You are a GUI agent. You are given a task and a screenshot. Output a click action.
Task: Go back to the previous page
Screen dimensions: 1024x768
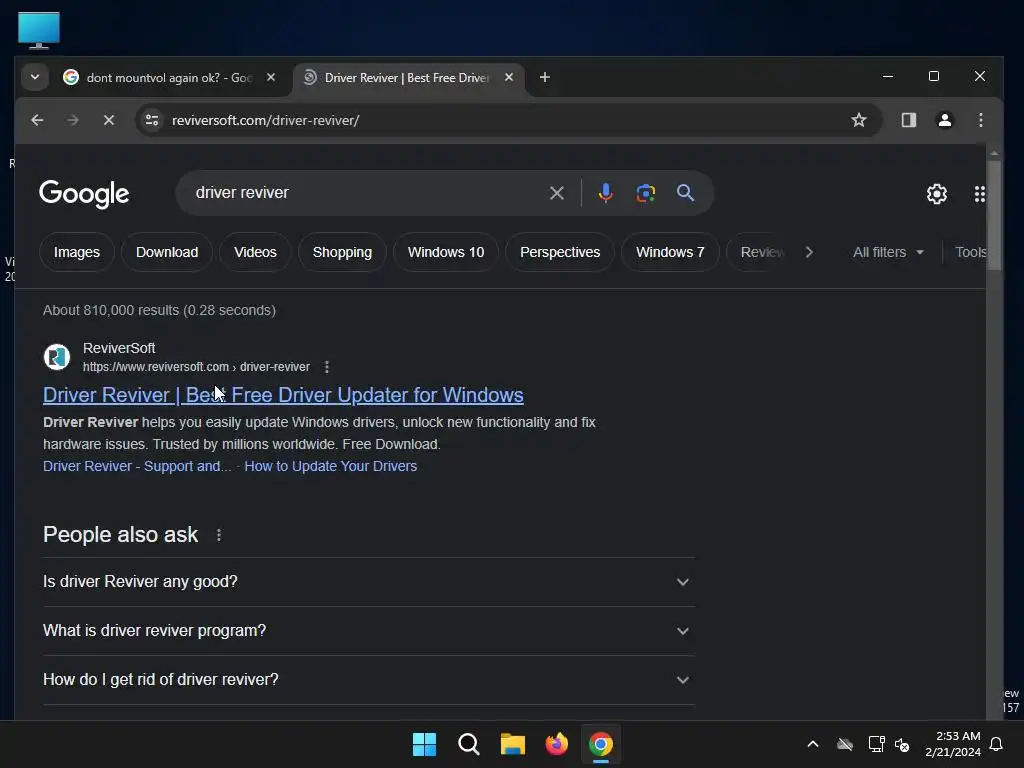coord(37,120)
